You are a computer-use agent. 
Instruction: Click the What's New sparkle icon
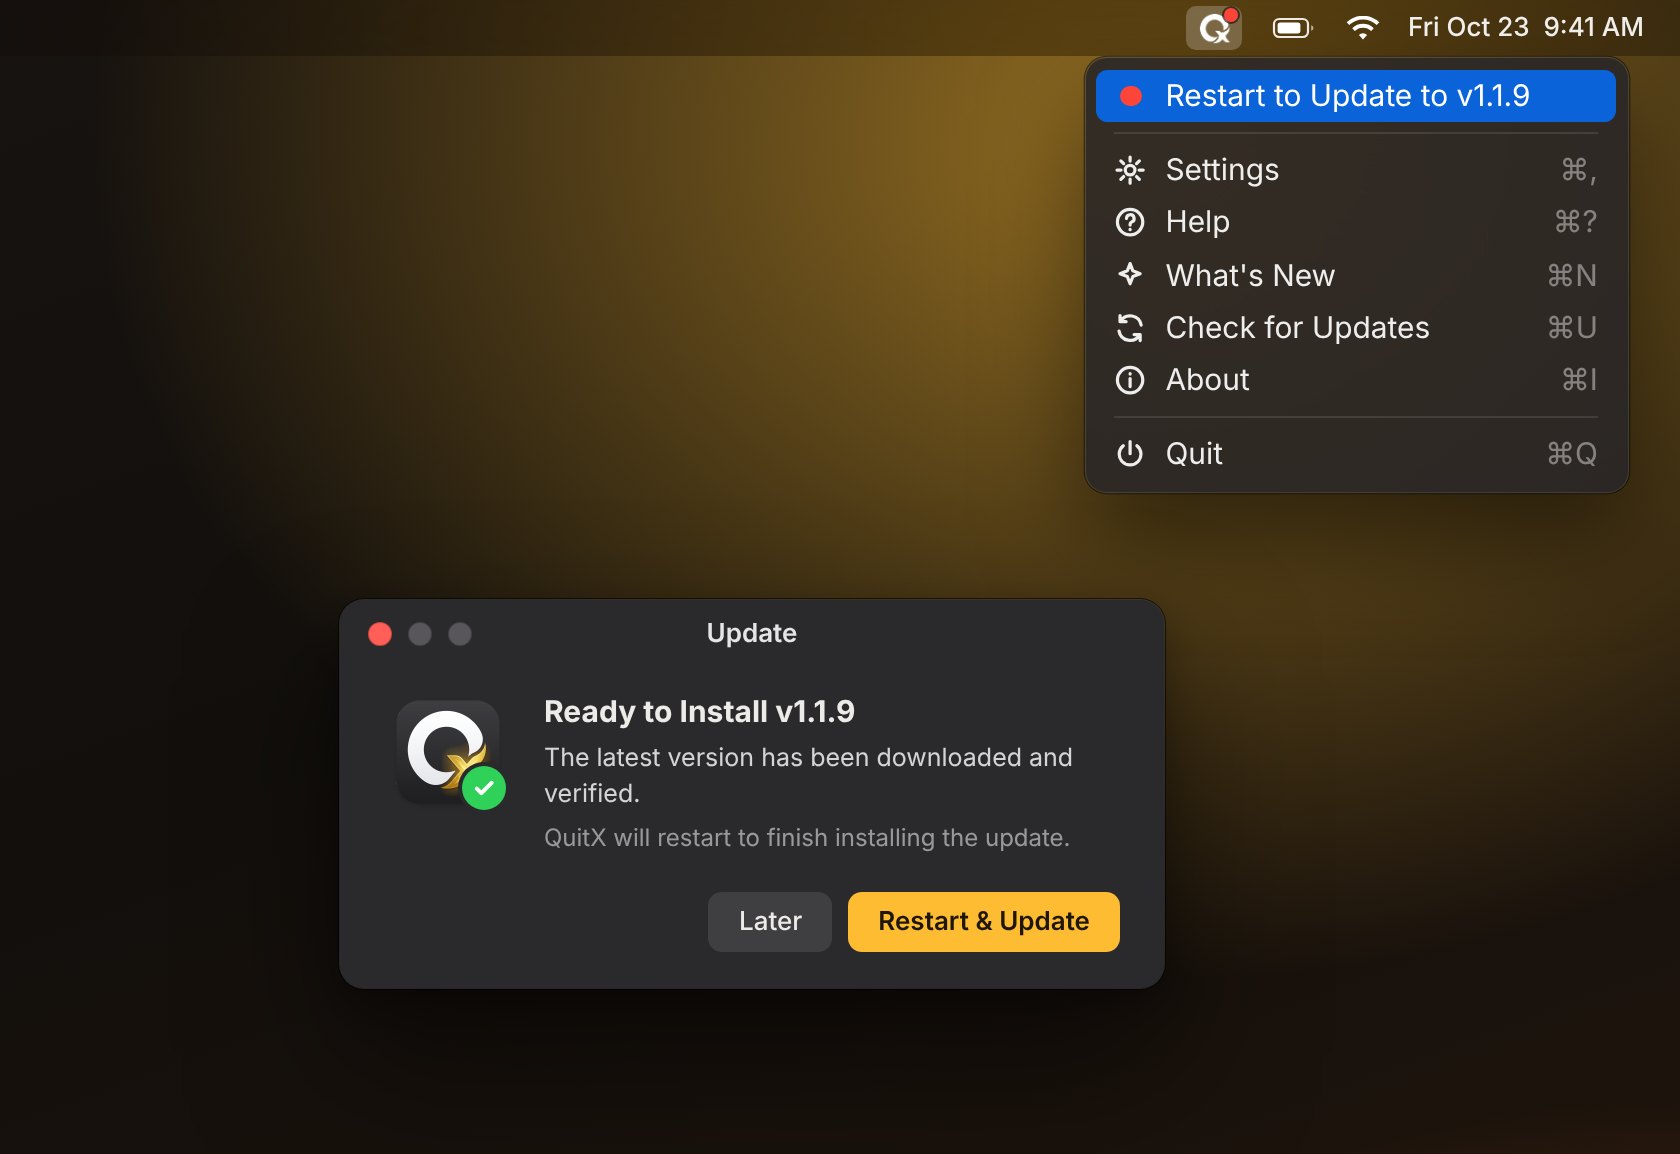[1130, 274]
